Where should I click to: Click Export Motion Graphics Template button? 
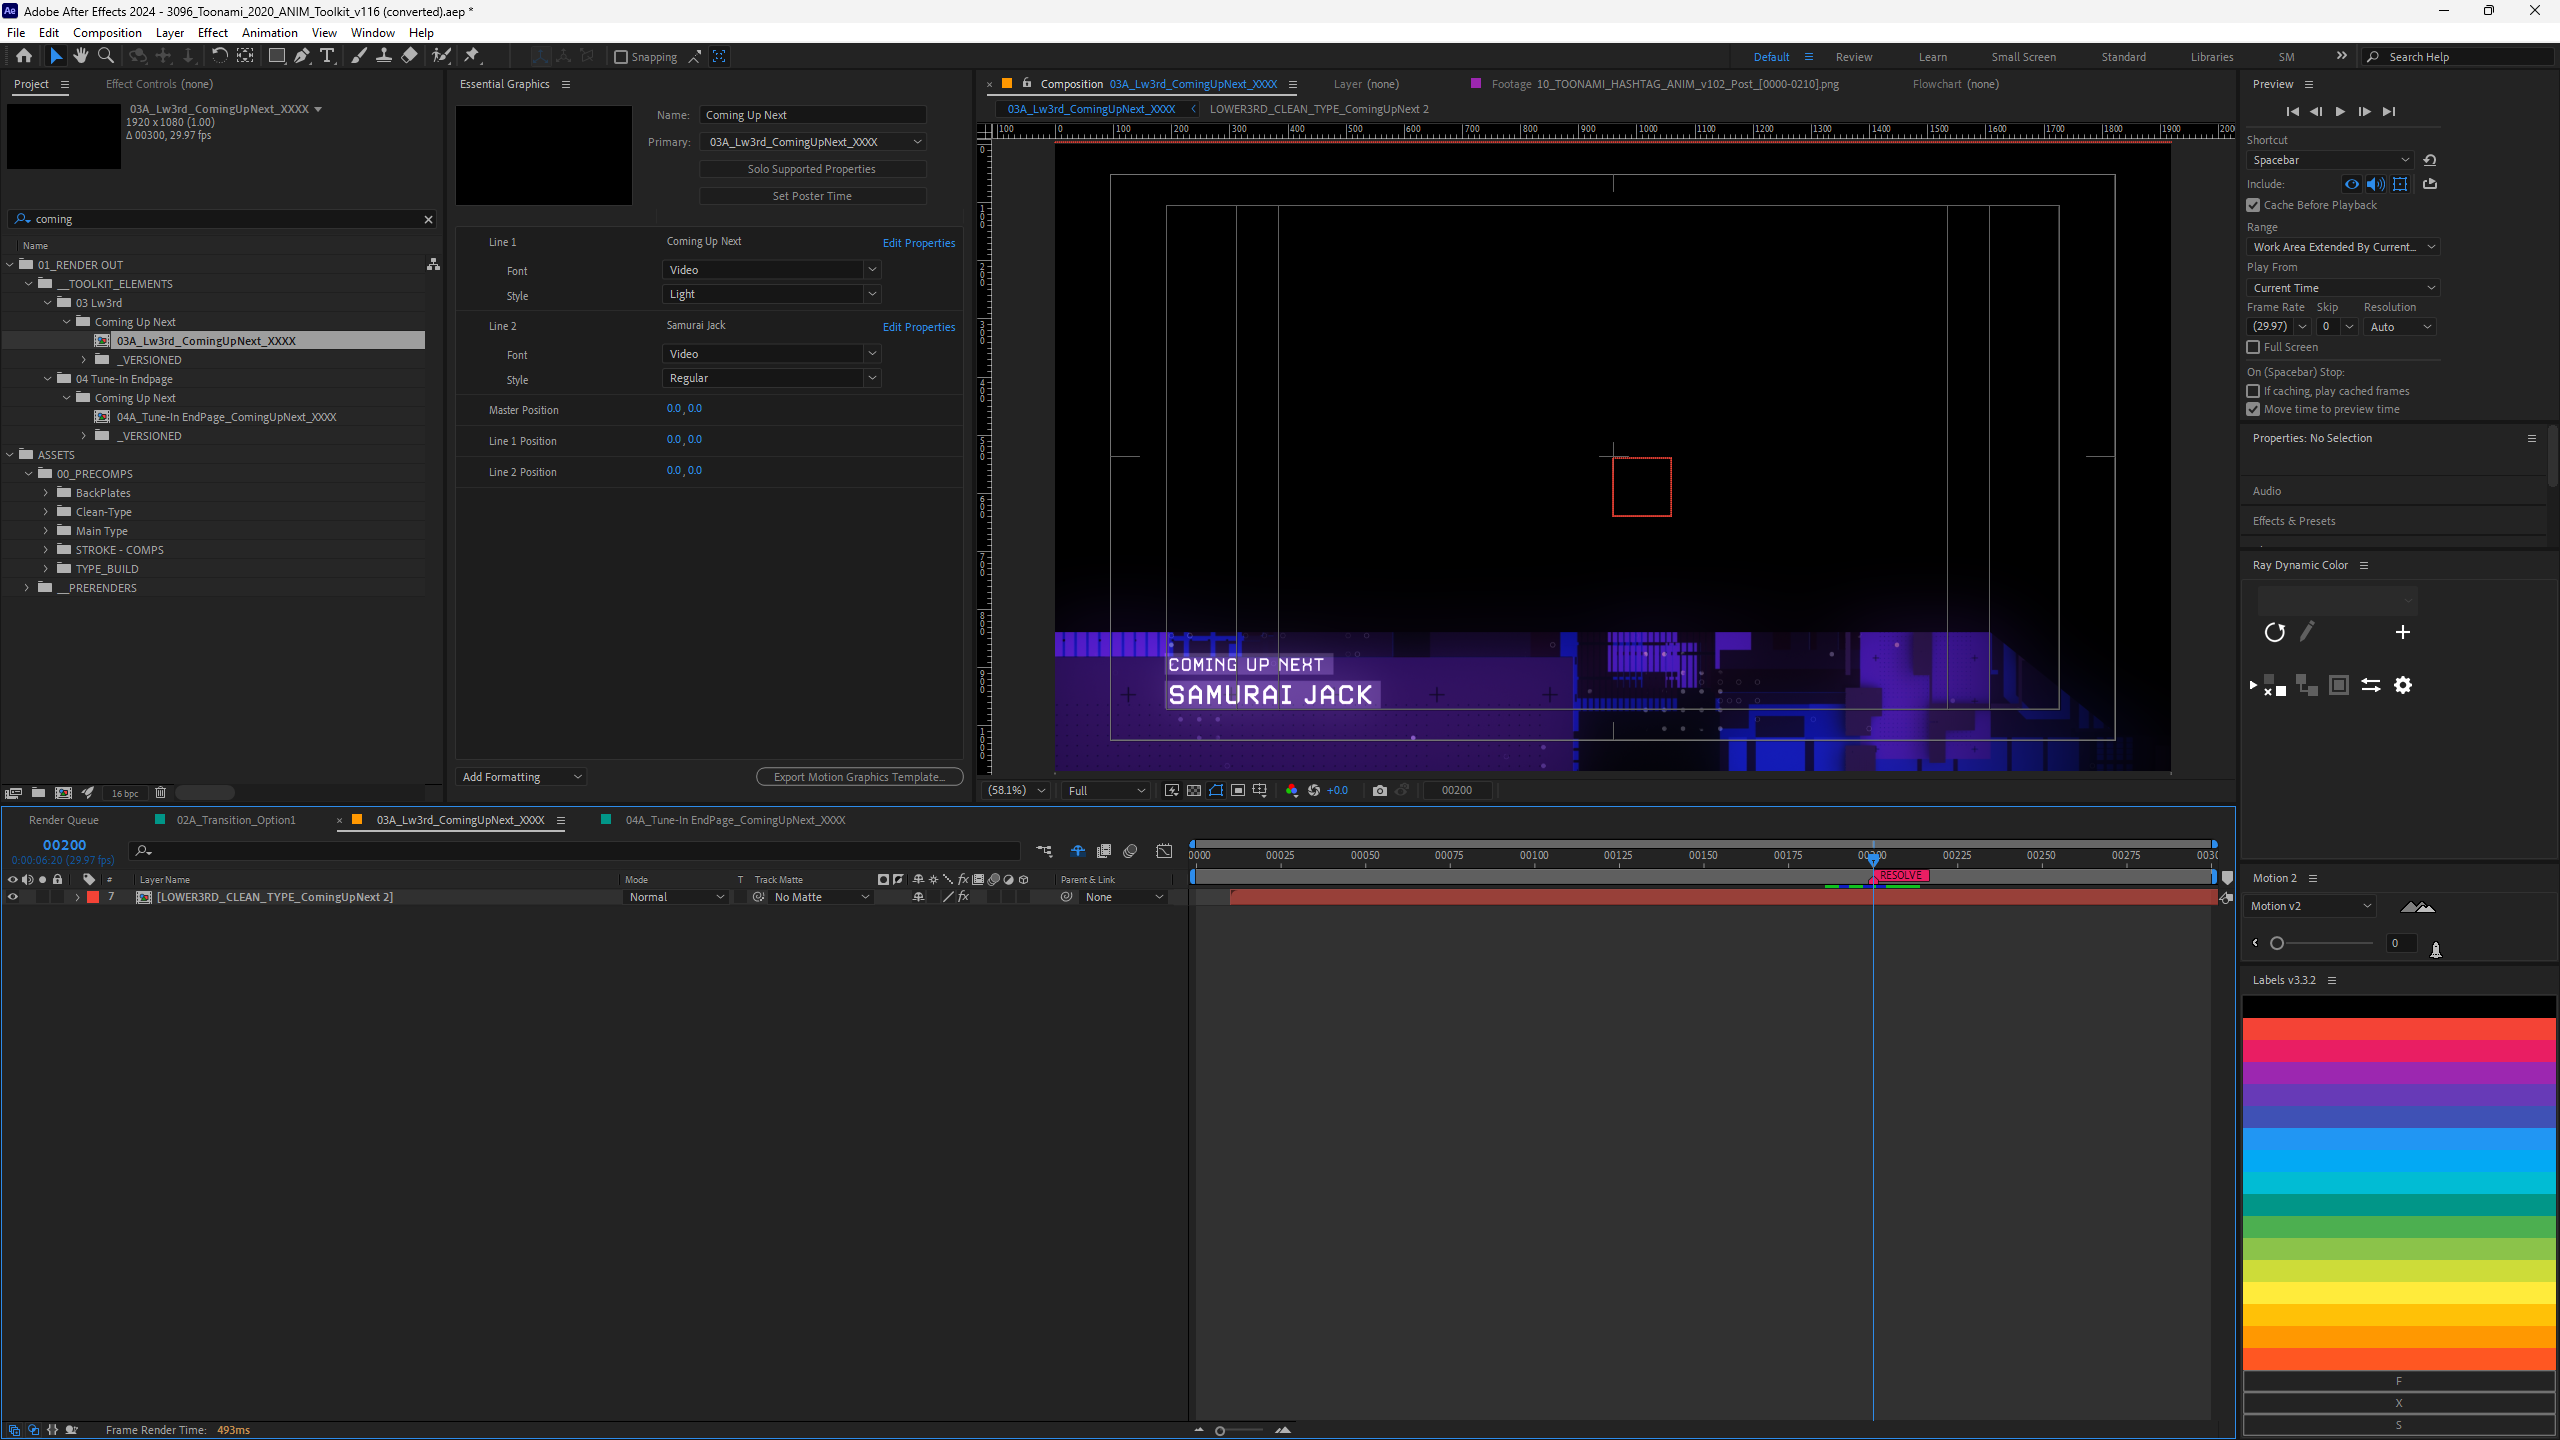click(x=859, y=777)
